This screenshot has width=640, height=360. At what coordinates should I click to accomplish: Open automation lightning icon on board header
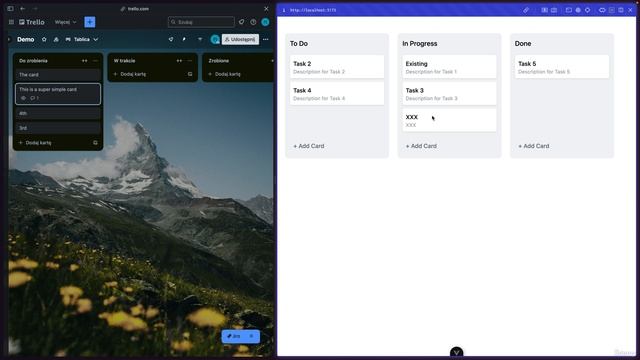point(184,40)
